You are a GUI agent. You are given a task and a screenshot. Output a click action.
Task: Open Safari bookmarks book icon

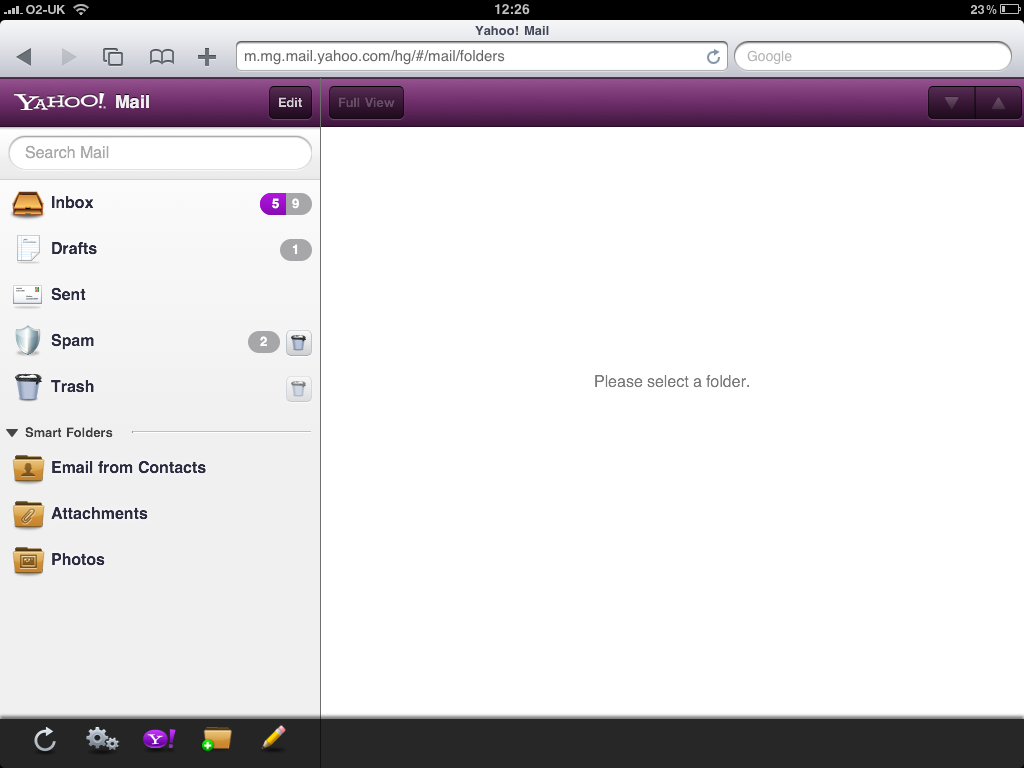161,57
